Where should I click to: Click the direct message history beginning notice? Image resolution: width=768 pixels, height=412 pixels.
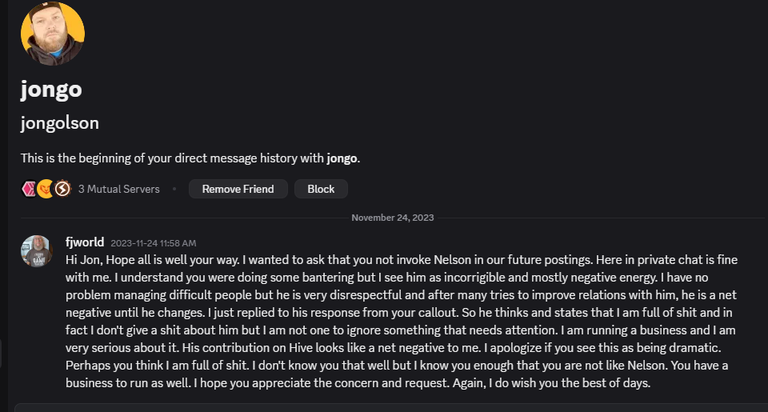click(x=190, y=158)
